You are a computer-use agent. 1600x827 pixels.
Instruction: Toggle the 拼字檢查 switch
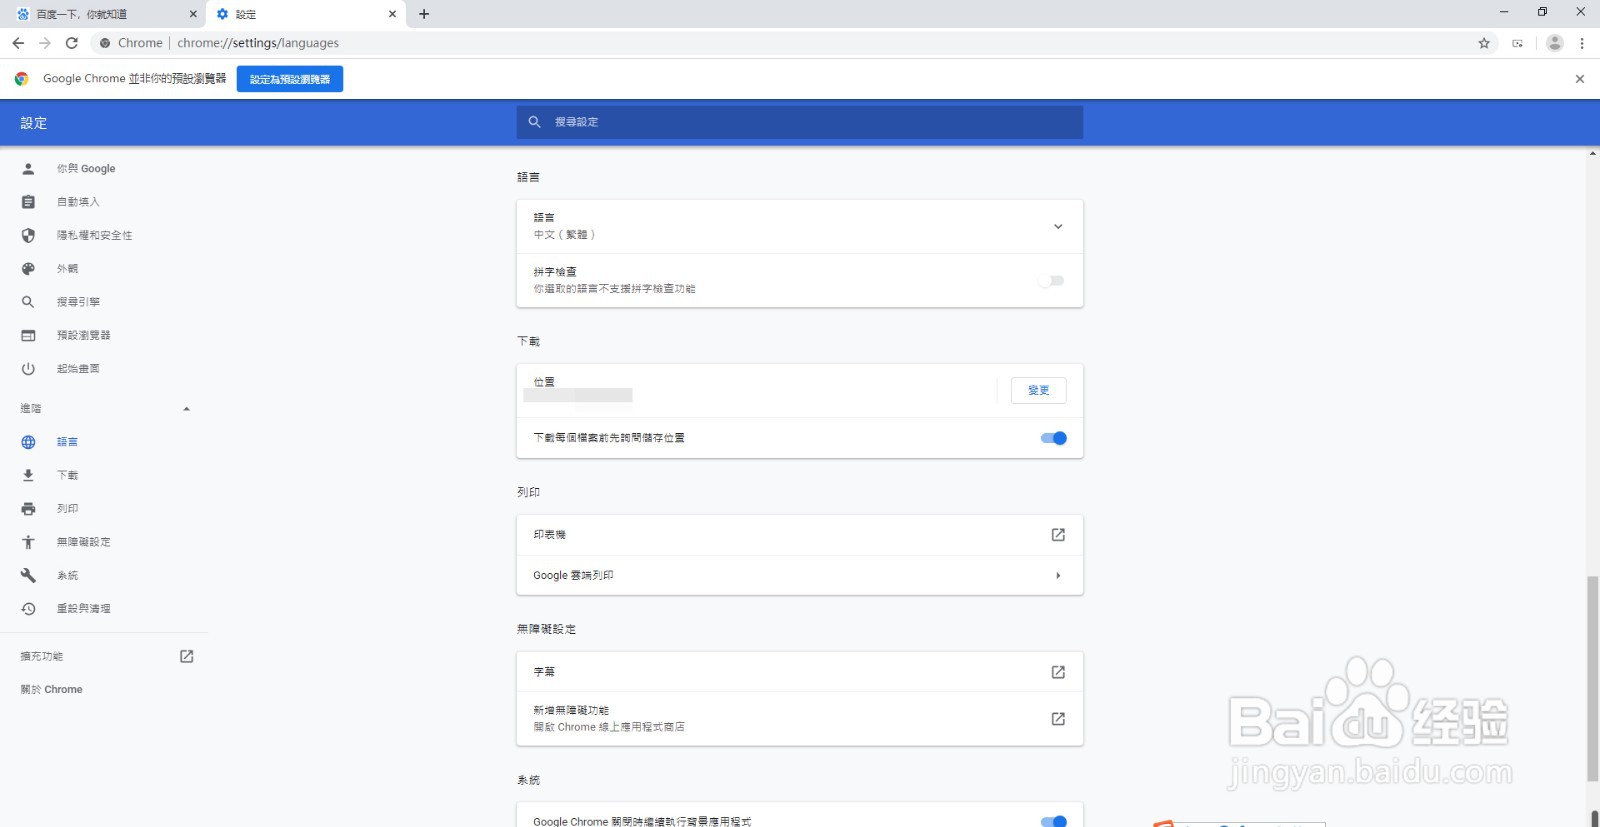coord(1051,281)
